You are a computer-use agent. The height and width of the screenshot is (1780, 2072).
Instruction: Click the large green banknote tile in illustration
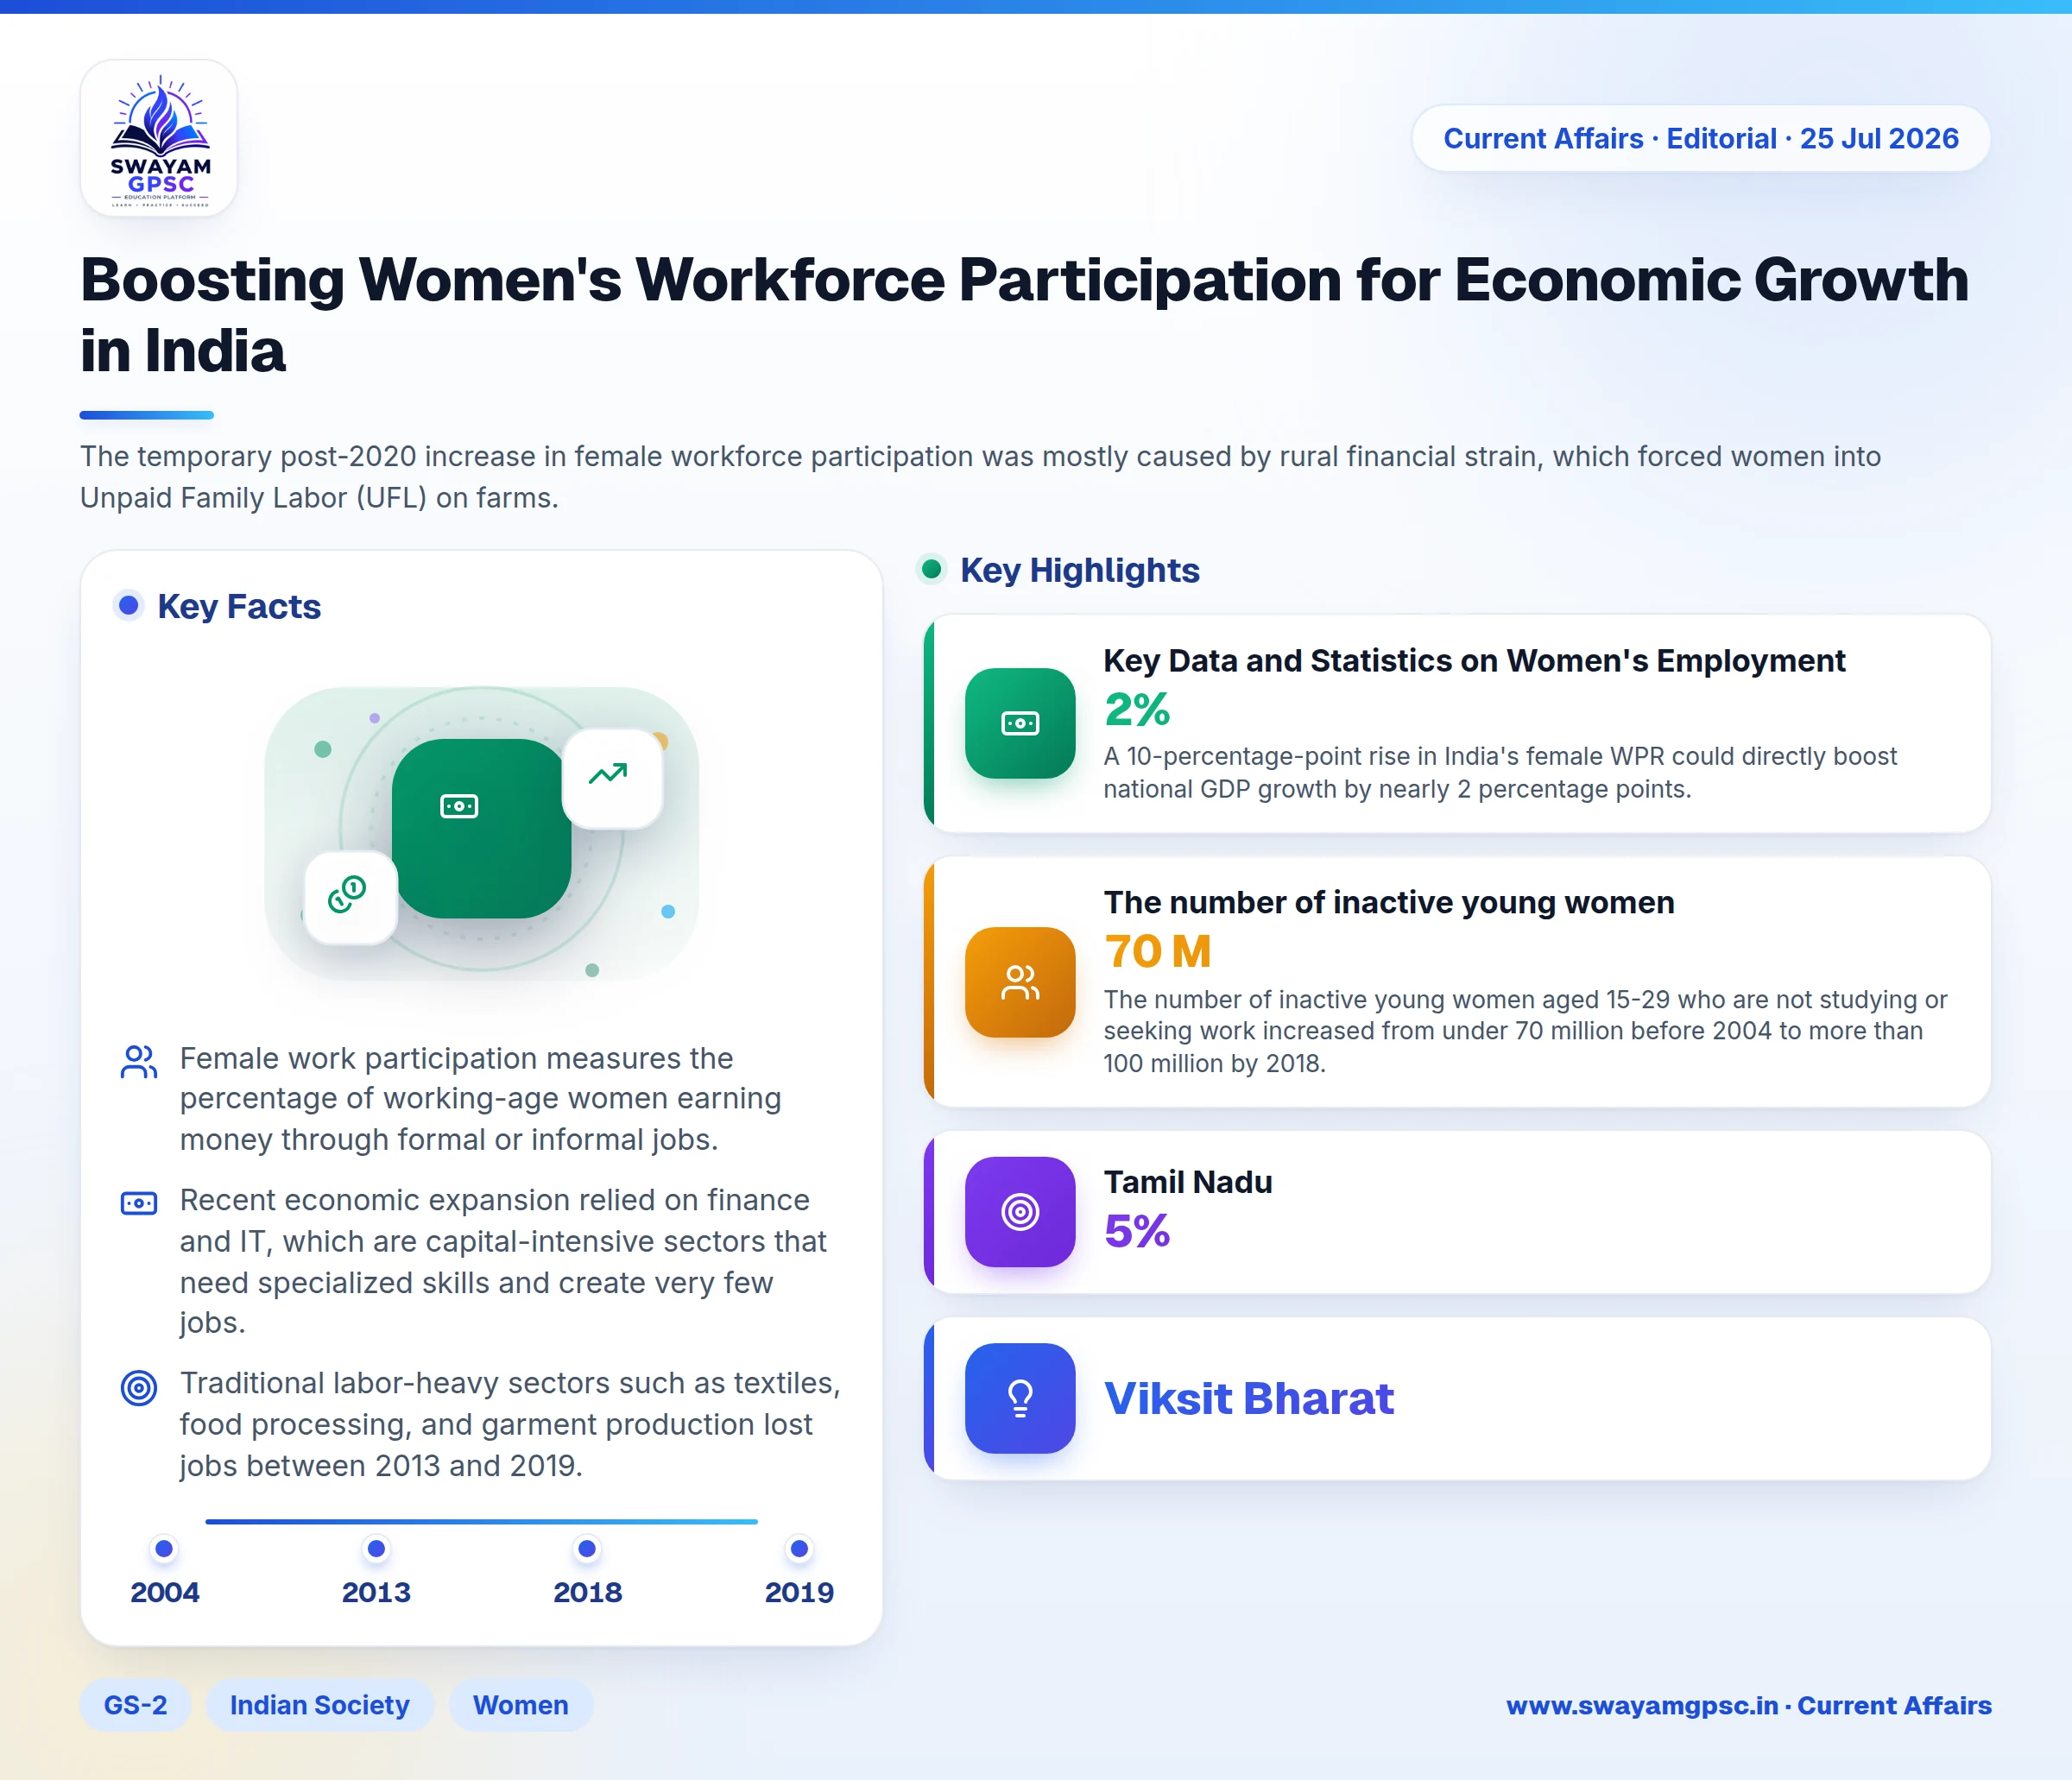point(481,828)
